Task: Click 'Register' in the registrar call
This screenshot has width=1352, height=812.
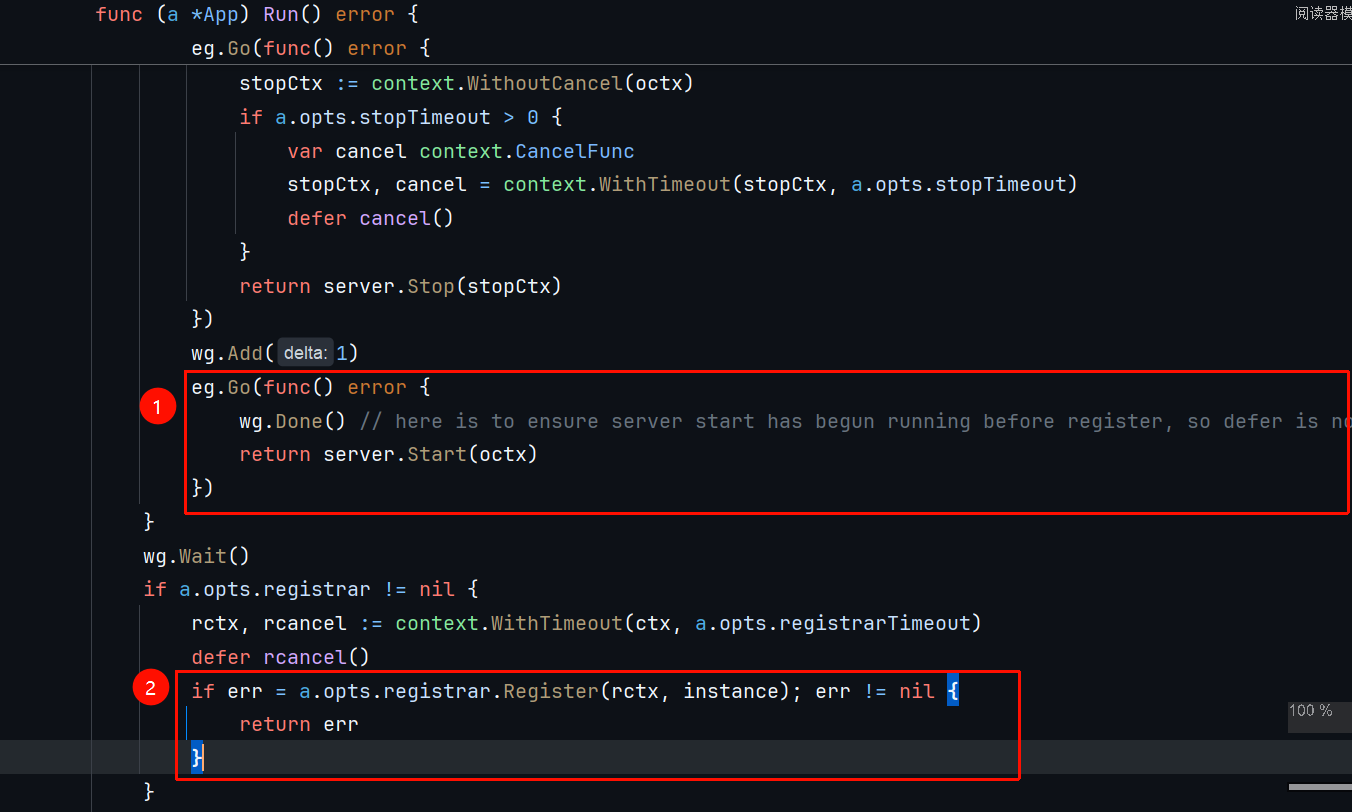Action: point(550,691)
